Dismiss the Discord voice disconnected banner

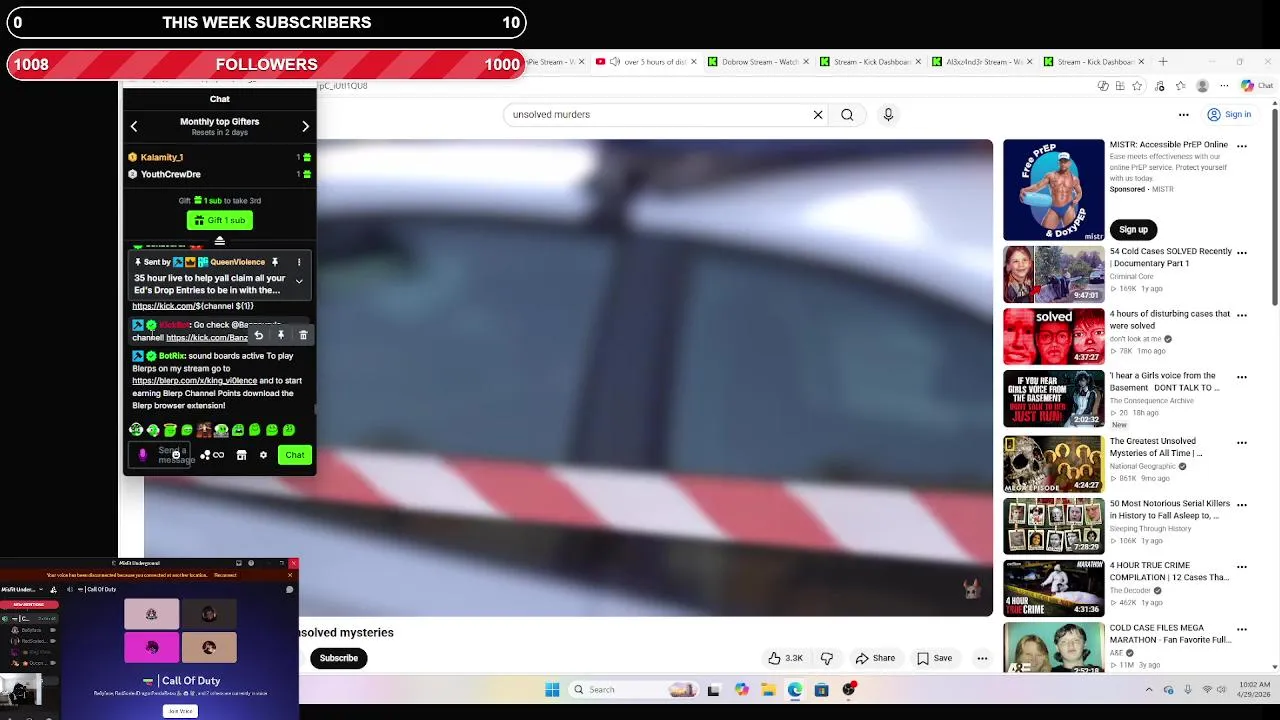pos(290,575)
